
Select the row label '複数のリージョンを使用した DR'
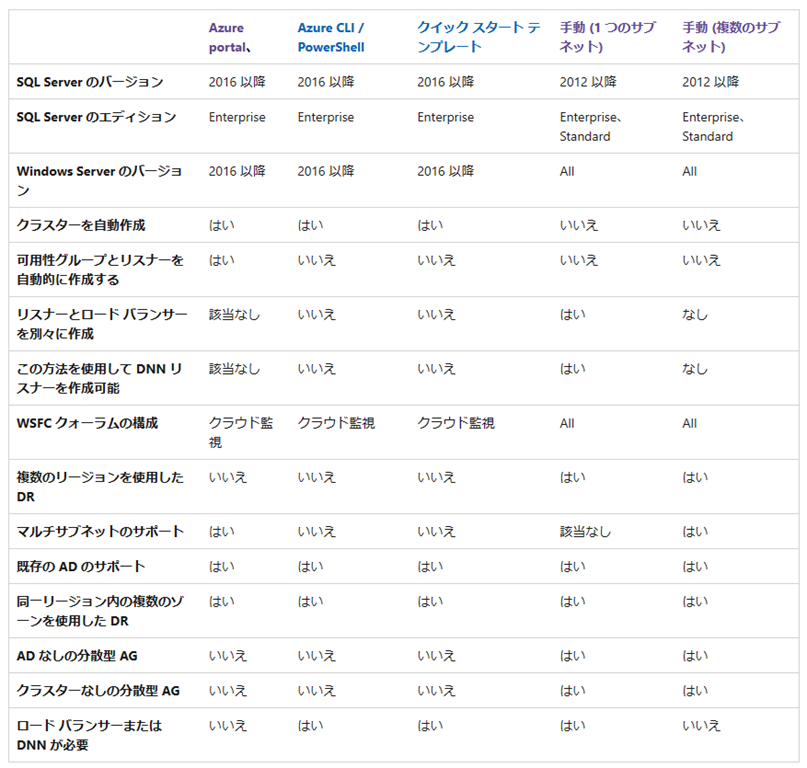pyautogui.click(x=100, y=487)
